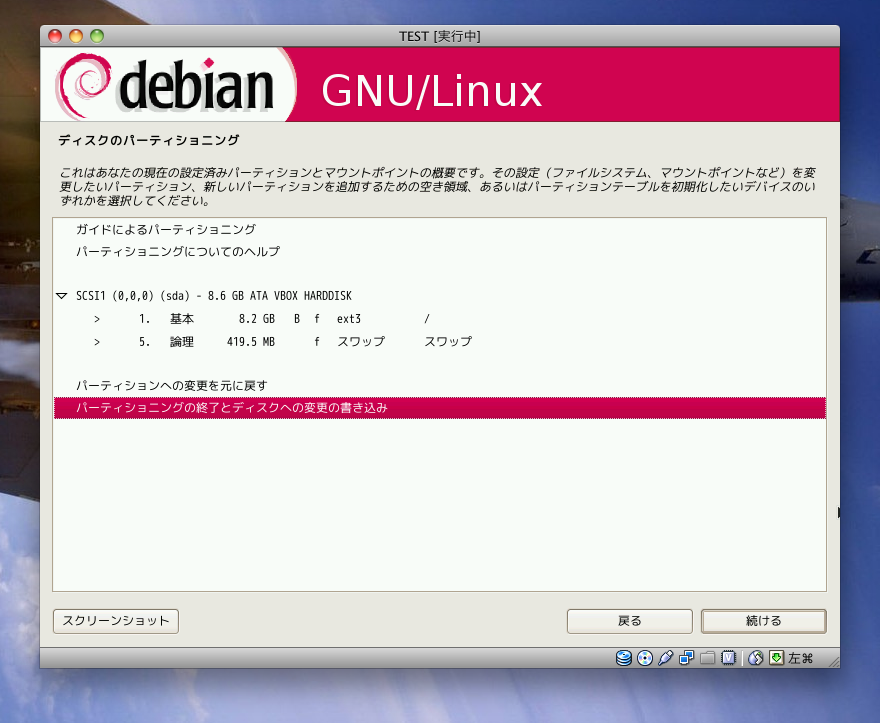This screenshot has width=880, height=723.
Task: Click the スクリーンショット button
Action: click(116, 621)
